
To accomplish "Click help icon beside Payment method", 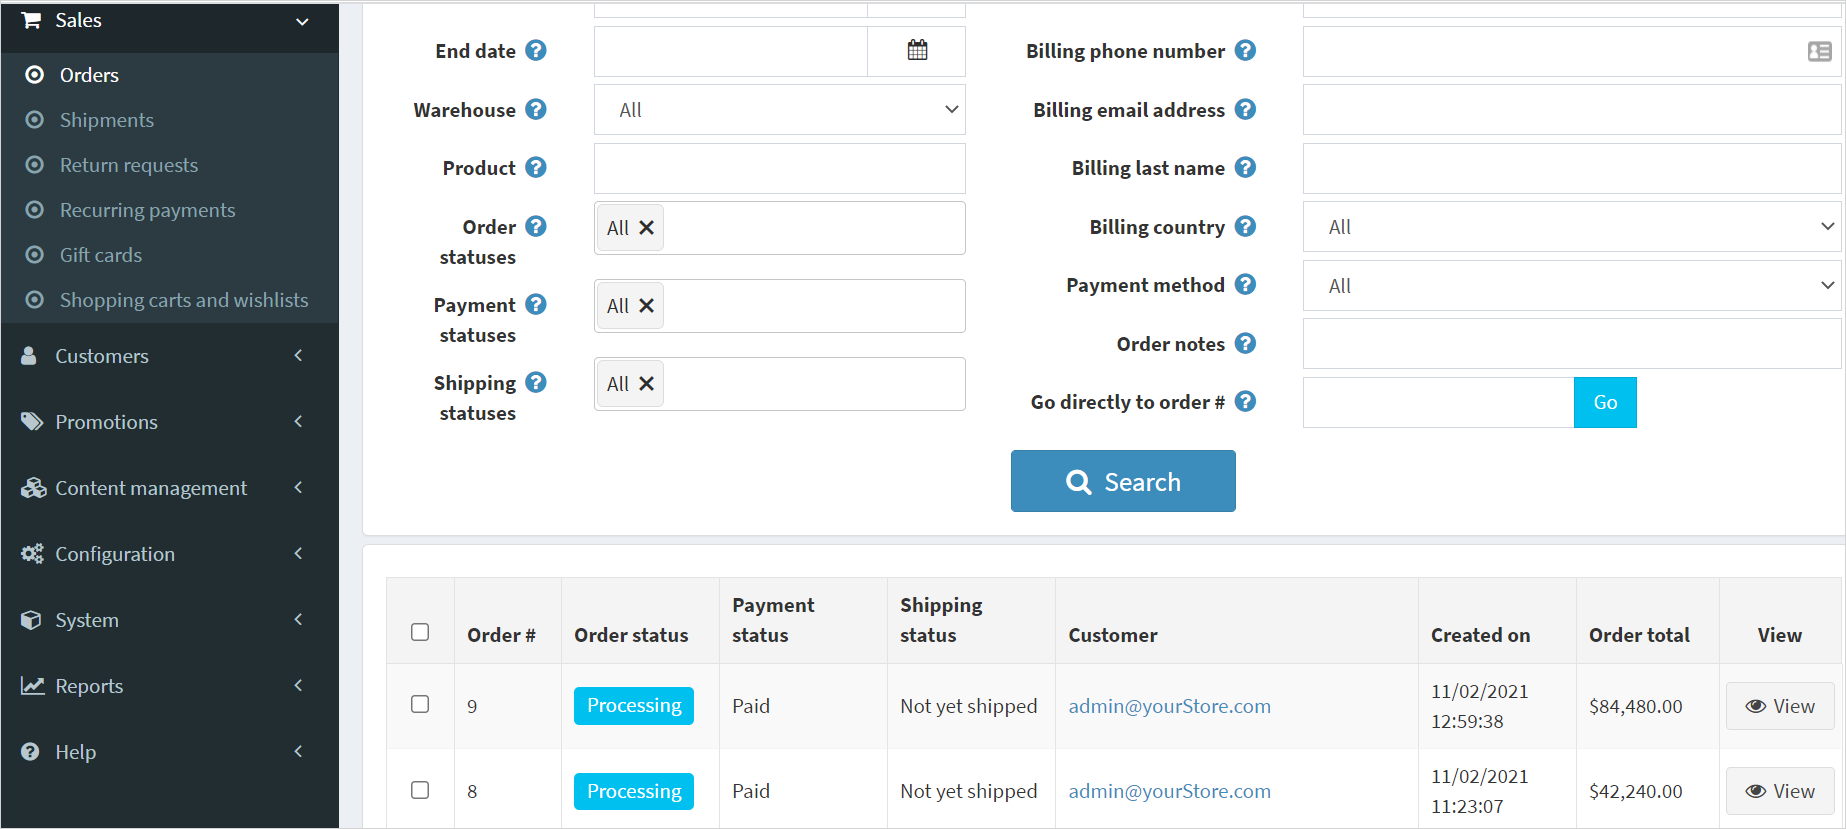I will tap(1245, 284).
